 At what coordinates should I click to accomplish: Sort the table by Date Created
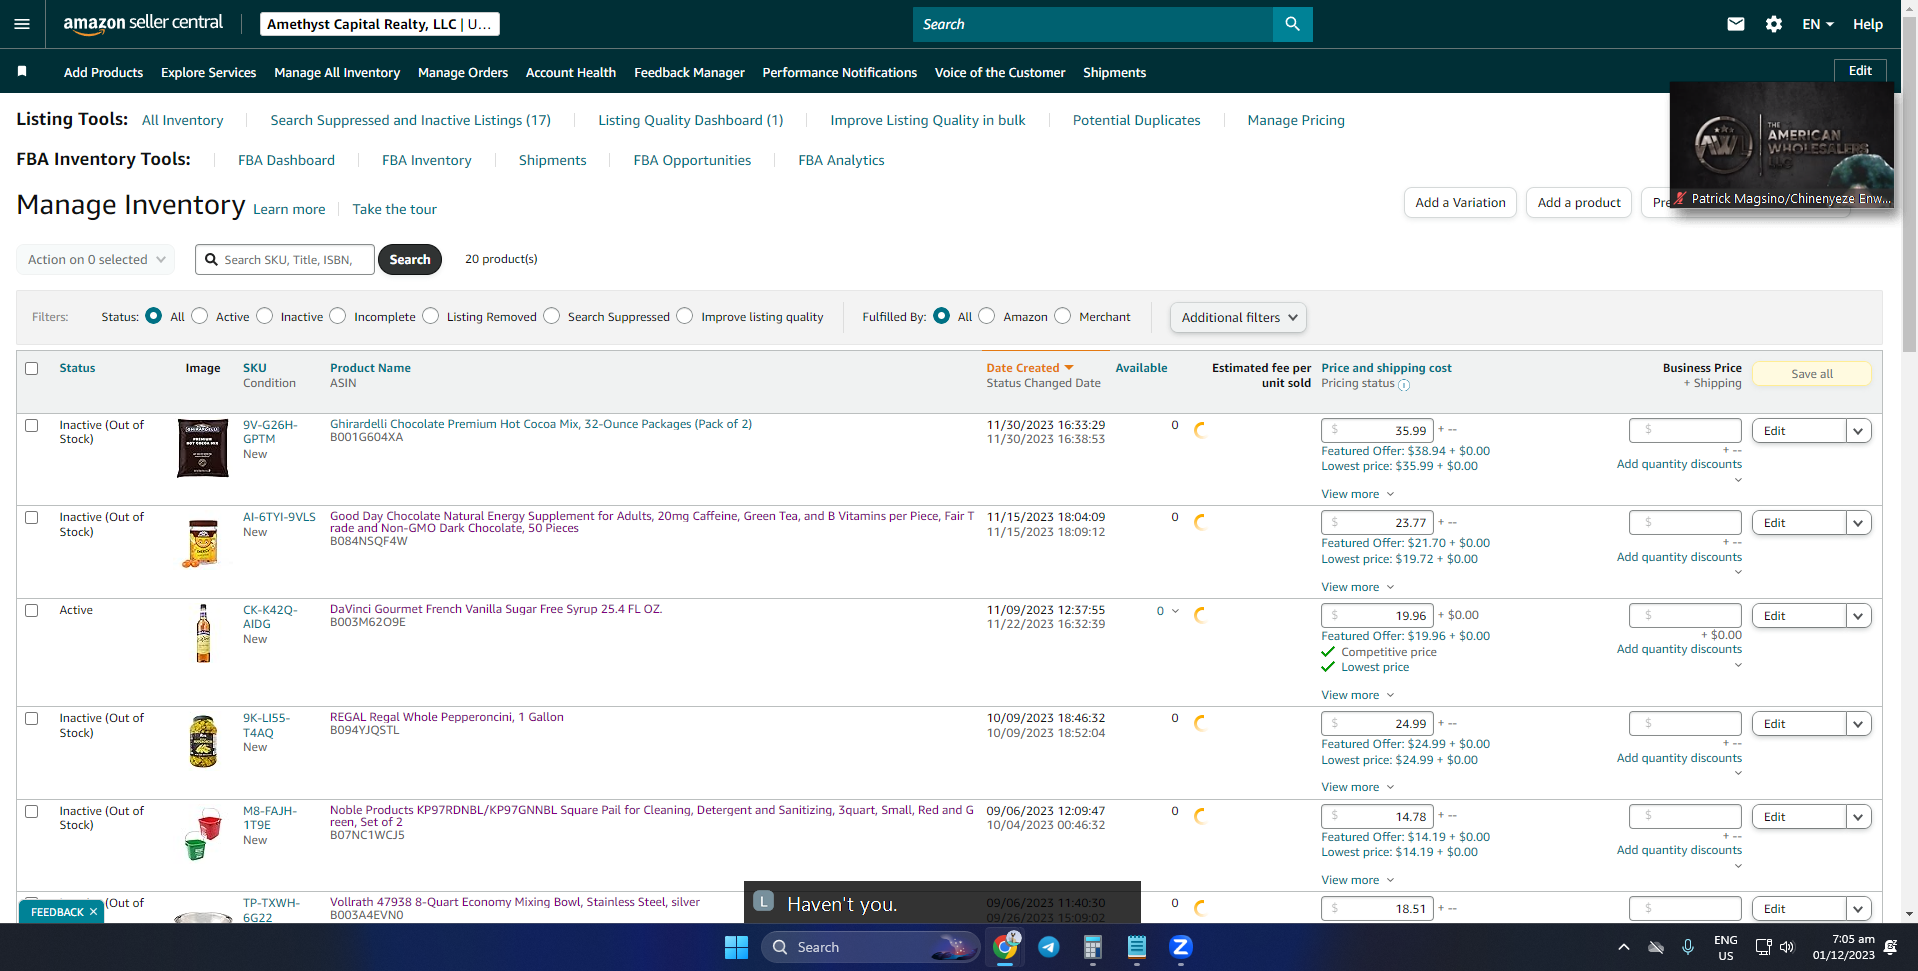coord(1029,368)
